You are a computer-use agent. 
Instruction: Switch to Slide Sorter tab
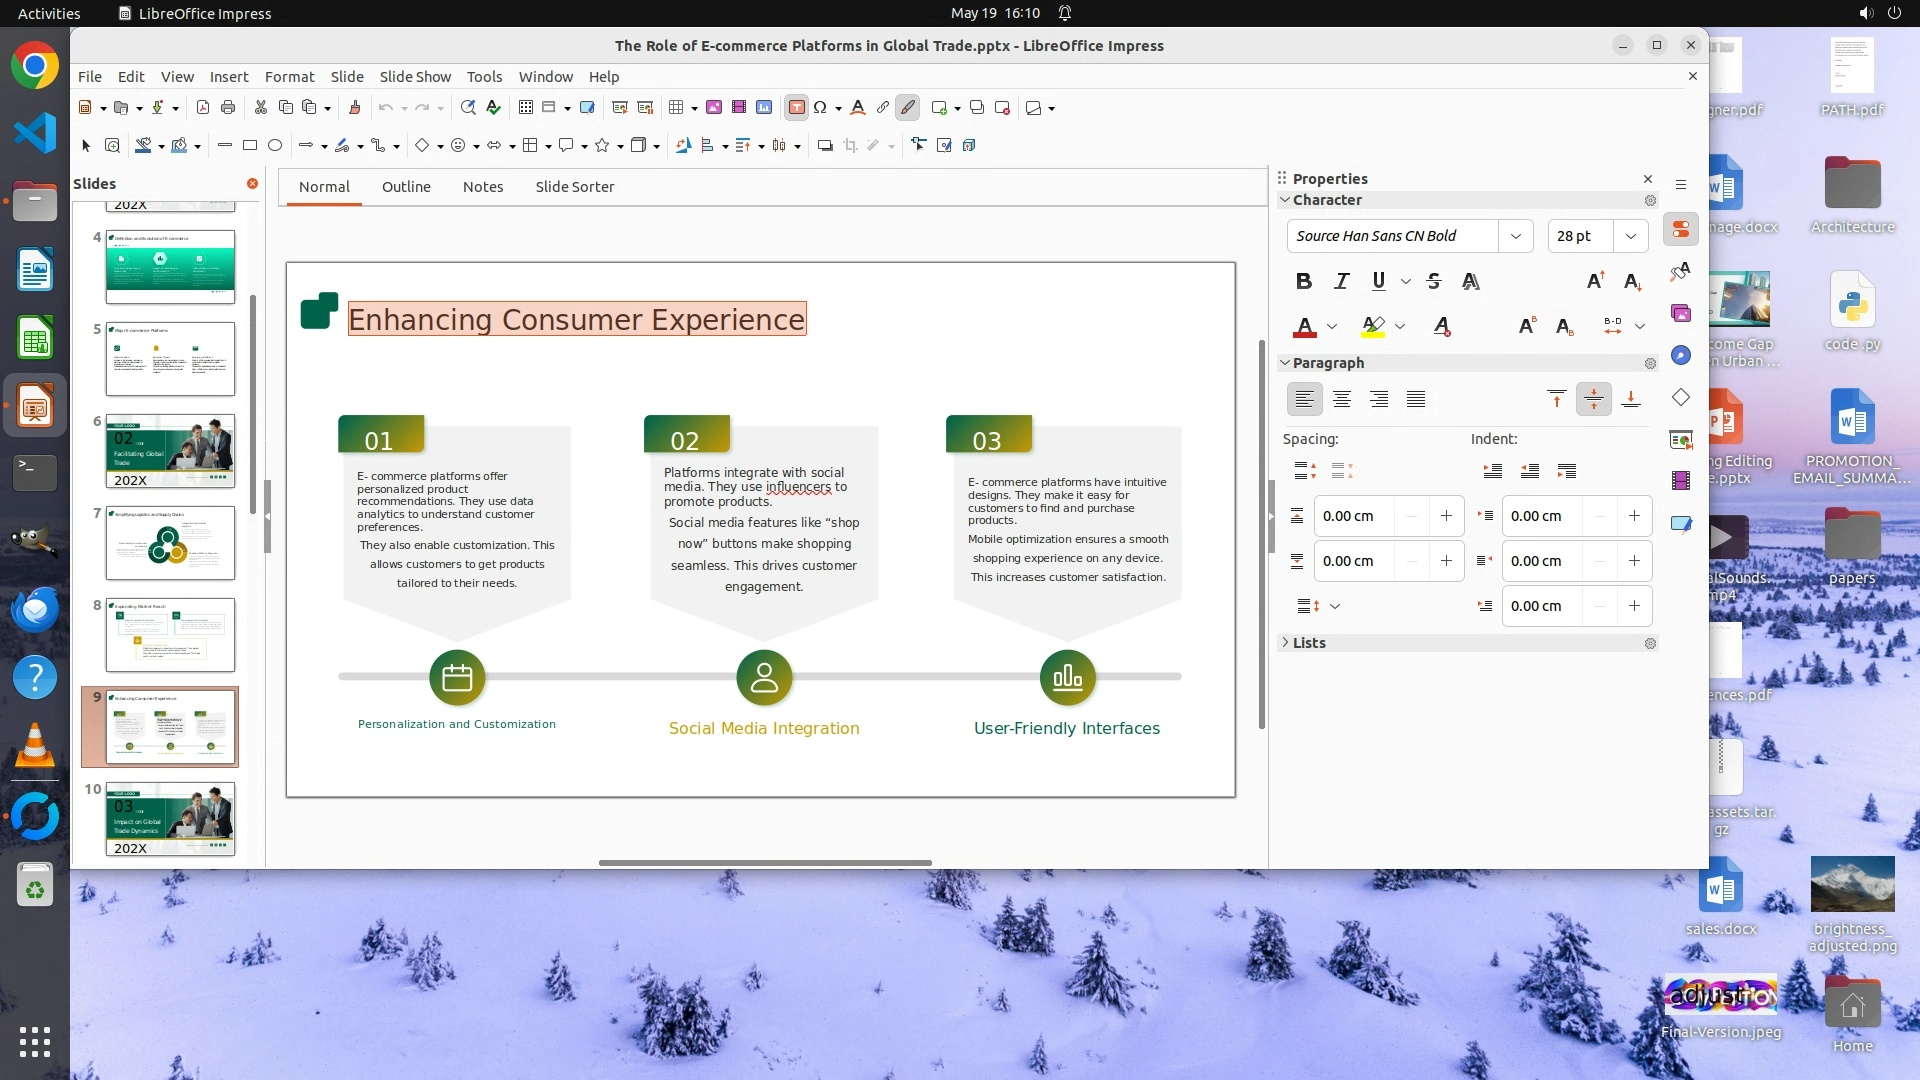pyautogui.click(x=574, y=187)
